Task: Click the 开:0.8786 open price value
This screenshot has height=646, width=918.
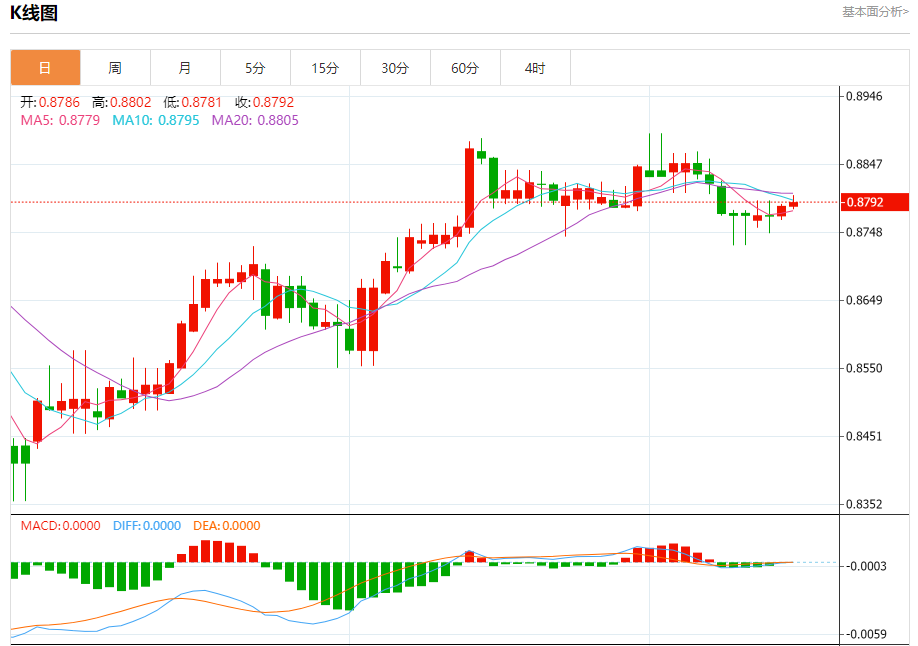Action: tap(50, 102)
